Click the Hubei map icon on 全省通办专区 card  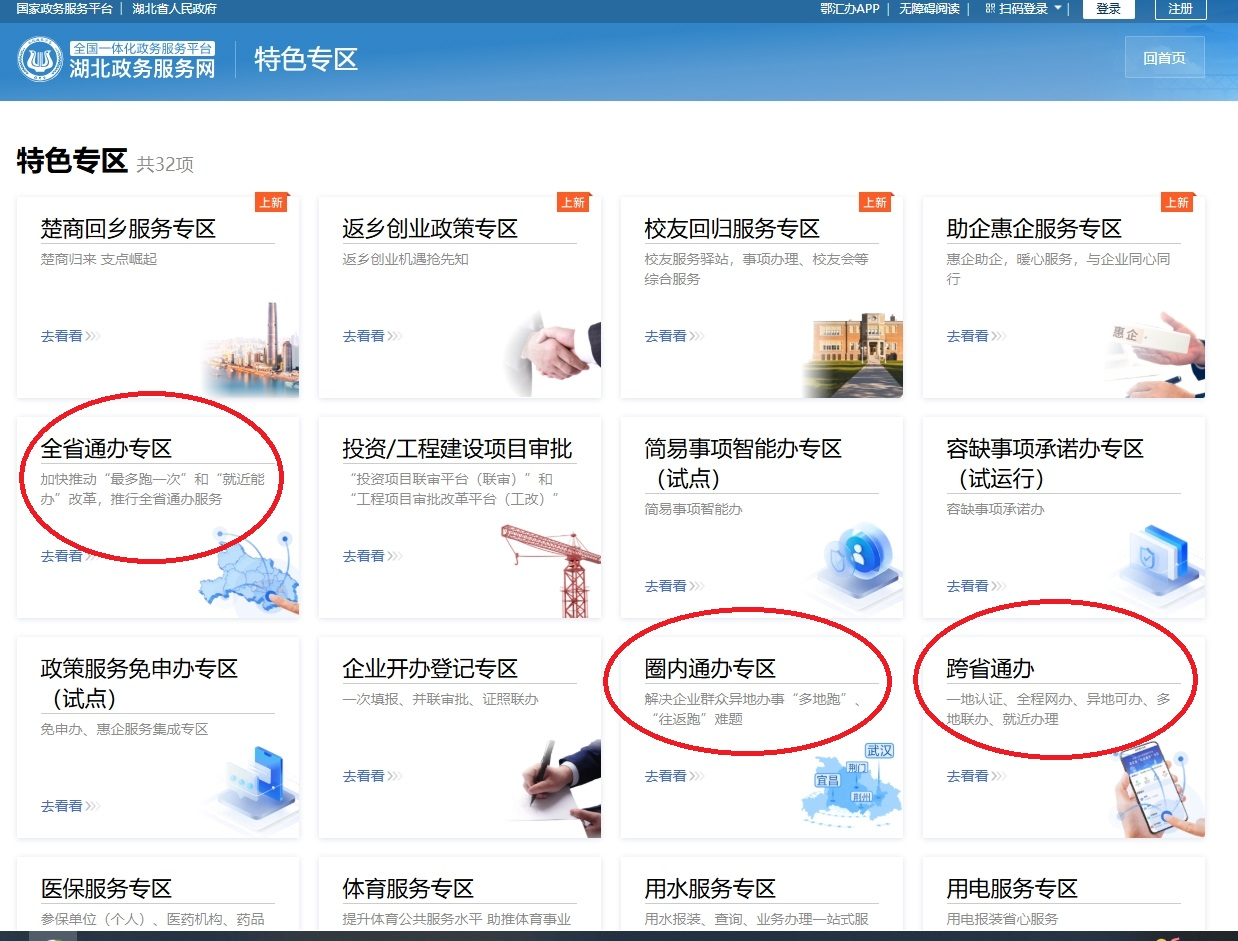[250, 580]
